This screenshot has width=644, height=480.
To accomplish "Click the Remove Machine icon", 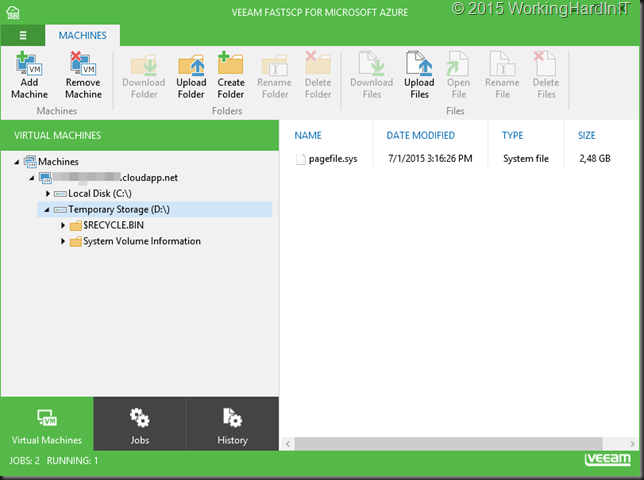I will coord(83,64).
